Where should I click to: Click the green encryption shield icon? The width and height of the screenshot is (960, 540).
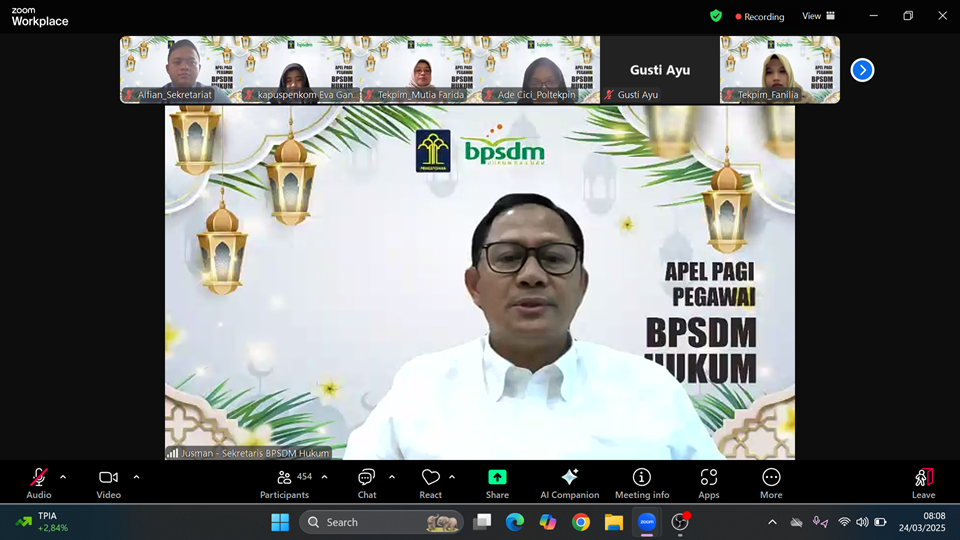(x=716, y=16)
